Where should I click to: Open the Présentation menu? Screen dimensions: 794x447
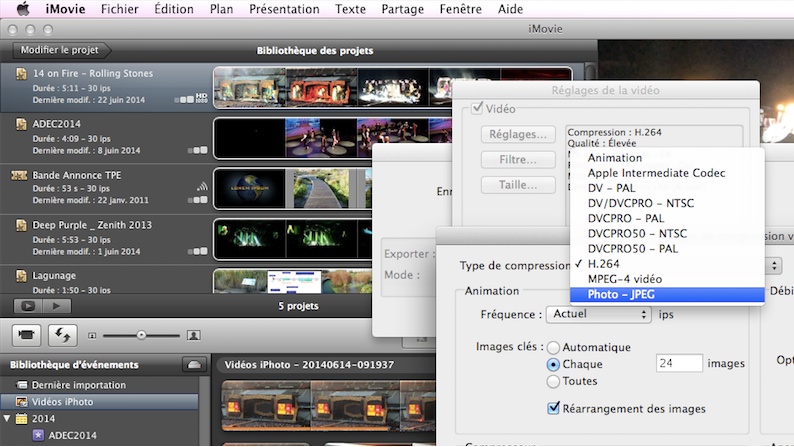[284, 9]
